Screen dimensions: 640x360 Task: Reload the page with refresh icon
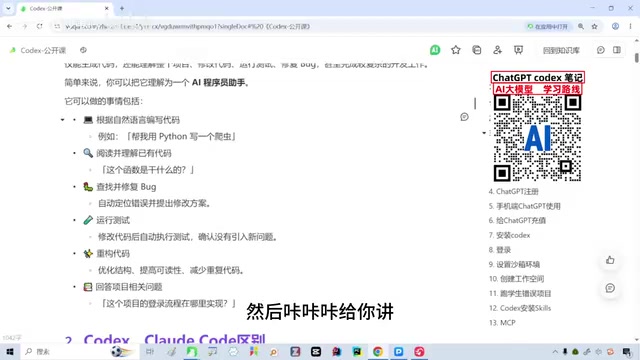pyautogui.click(x=40, y=26)
